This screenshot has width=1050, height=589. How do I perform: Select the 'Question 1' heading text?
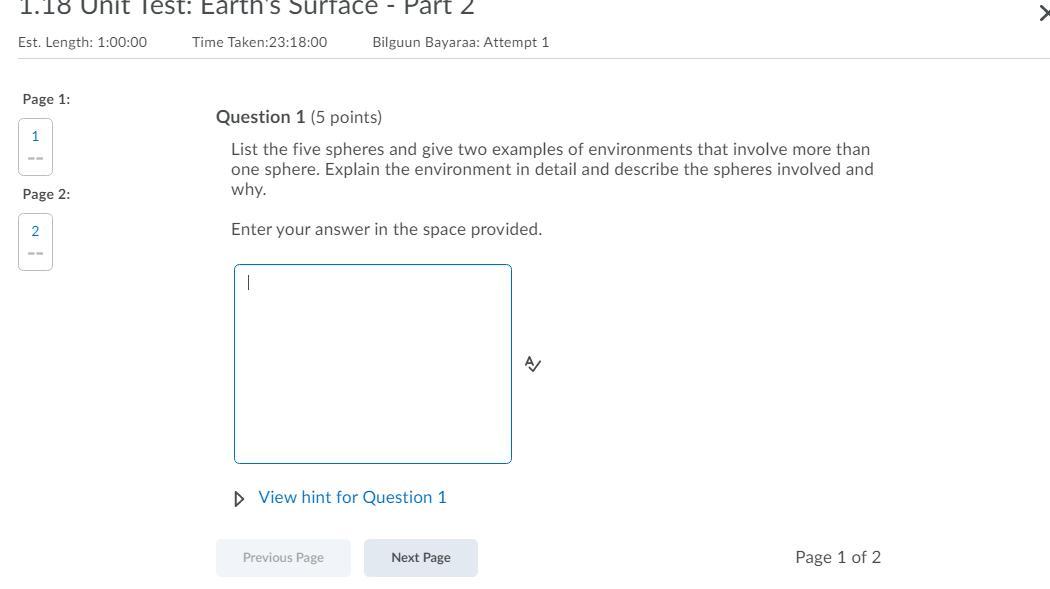click(260, 117)
